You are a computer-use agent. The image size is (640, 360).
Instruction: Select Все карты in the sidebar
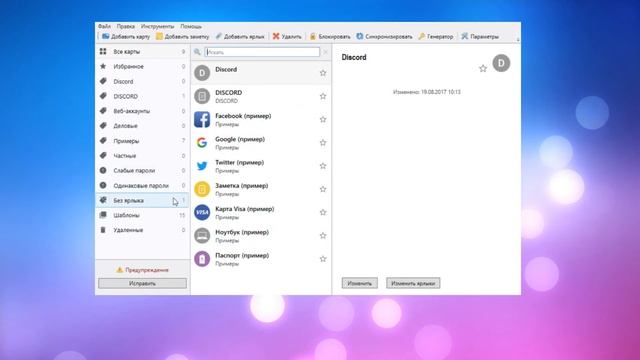coord(142,51)
